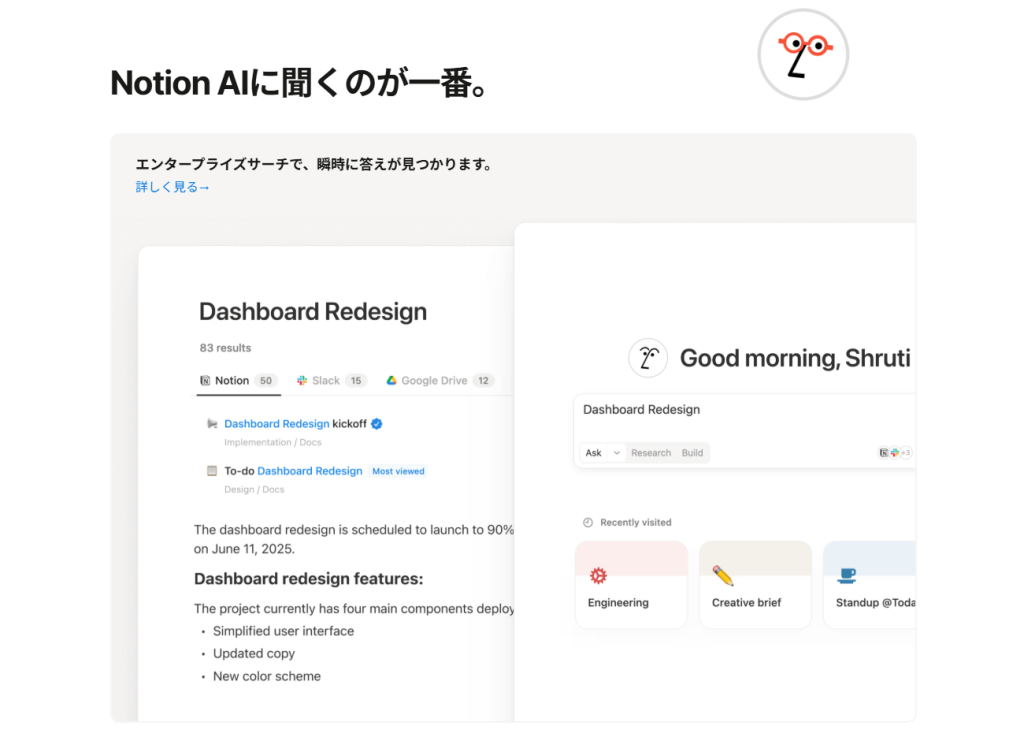
Task: Click the Slack tab count badge 15
Action: click(x=356, y=380)
